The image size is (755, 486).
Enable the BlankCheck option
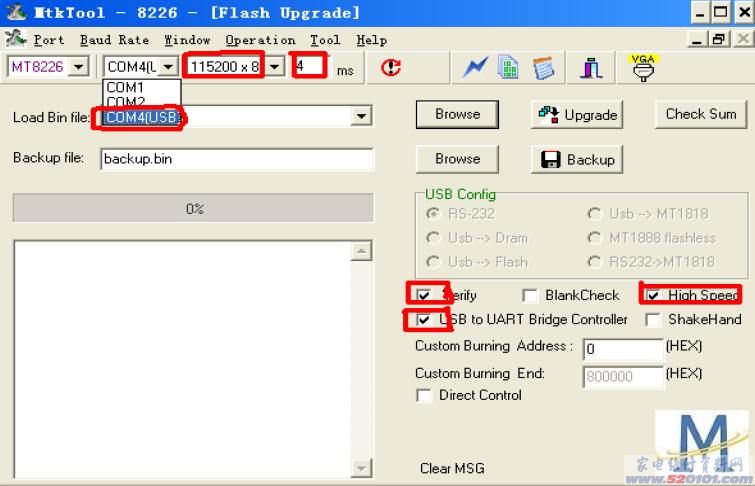(x=530, y=295)
